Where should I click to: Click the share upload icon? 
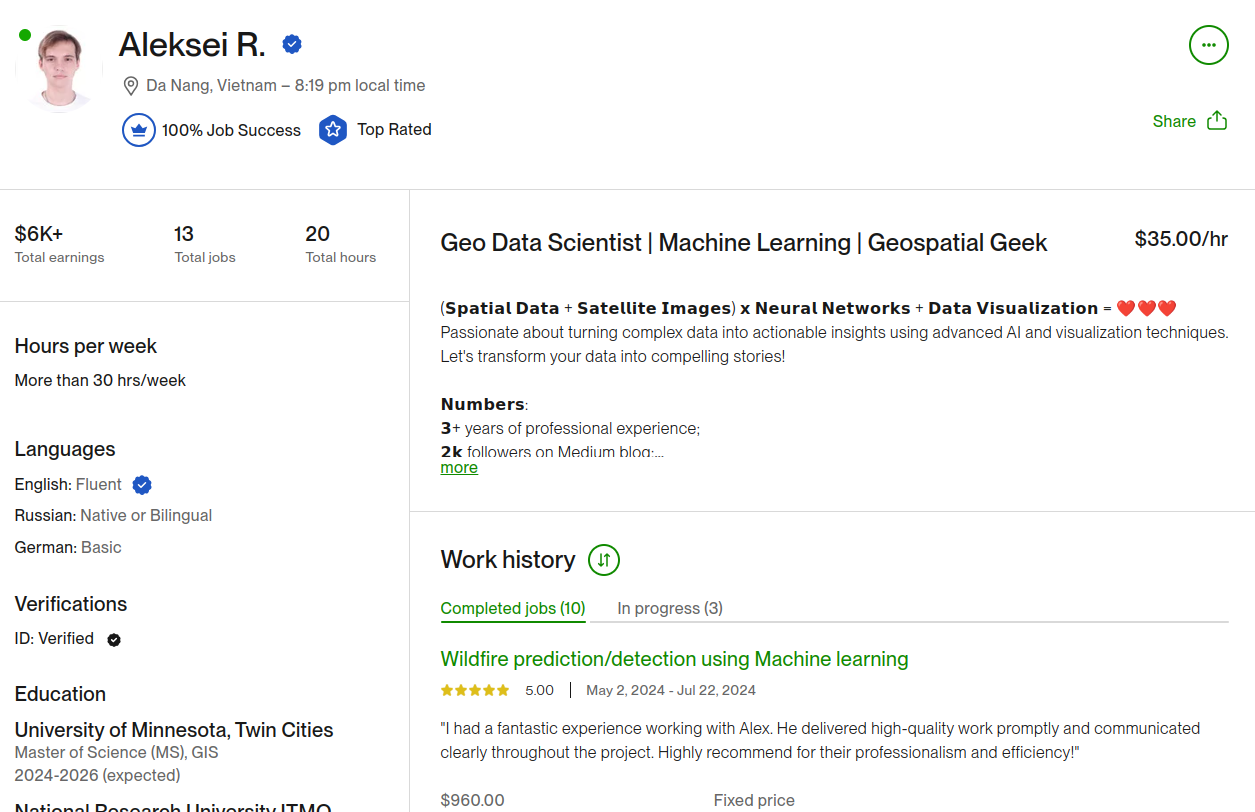1217,121
